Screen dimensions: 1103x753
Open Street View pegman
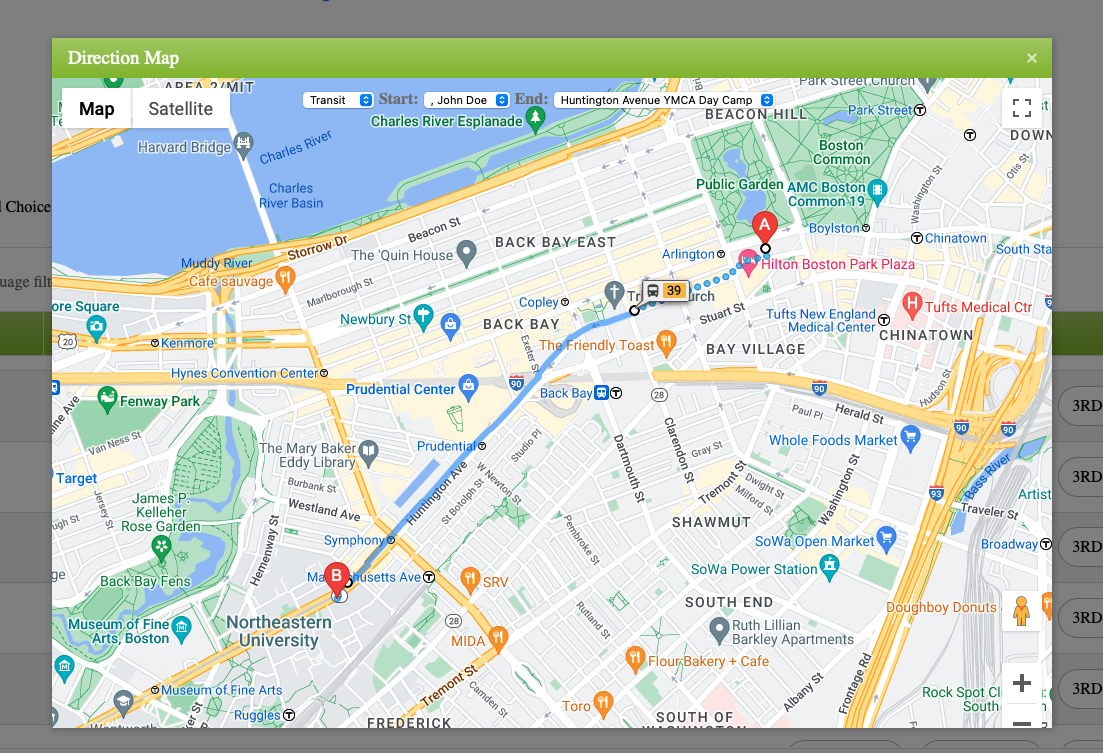(1021, 611)
